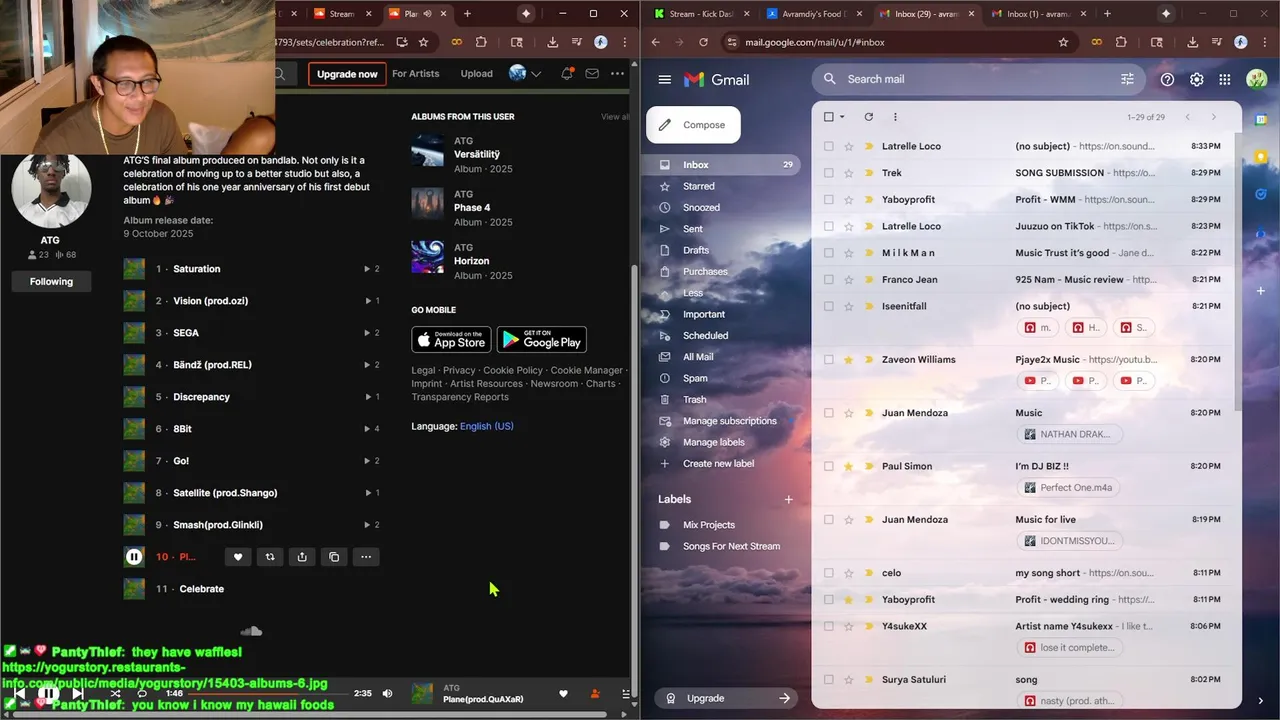Open SoundCloud top bar three-dot menu
Viewport: 1280px width, 720px height.
coord(617,73)
